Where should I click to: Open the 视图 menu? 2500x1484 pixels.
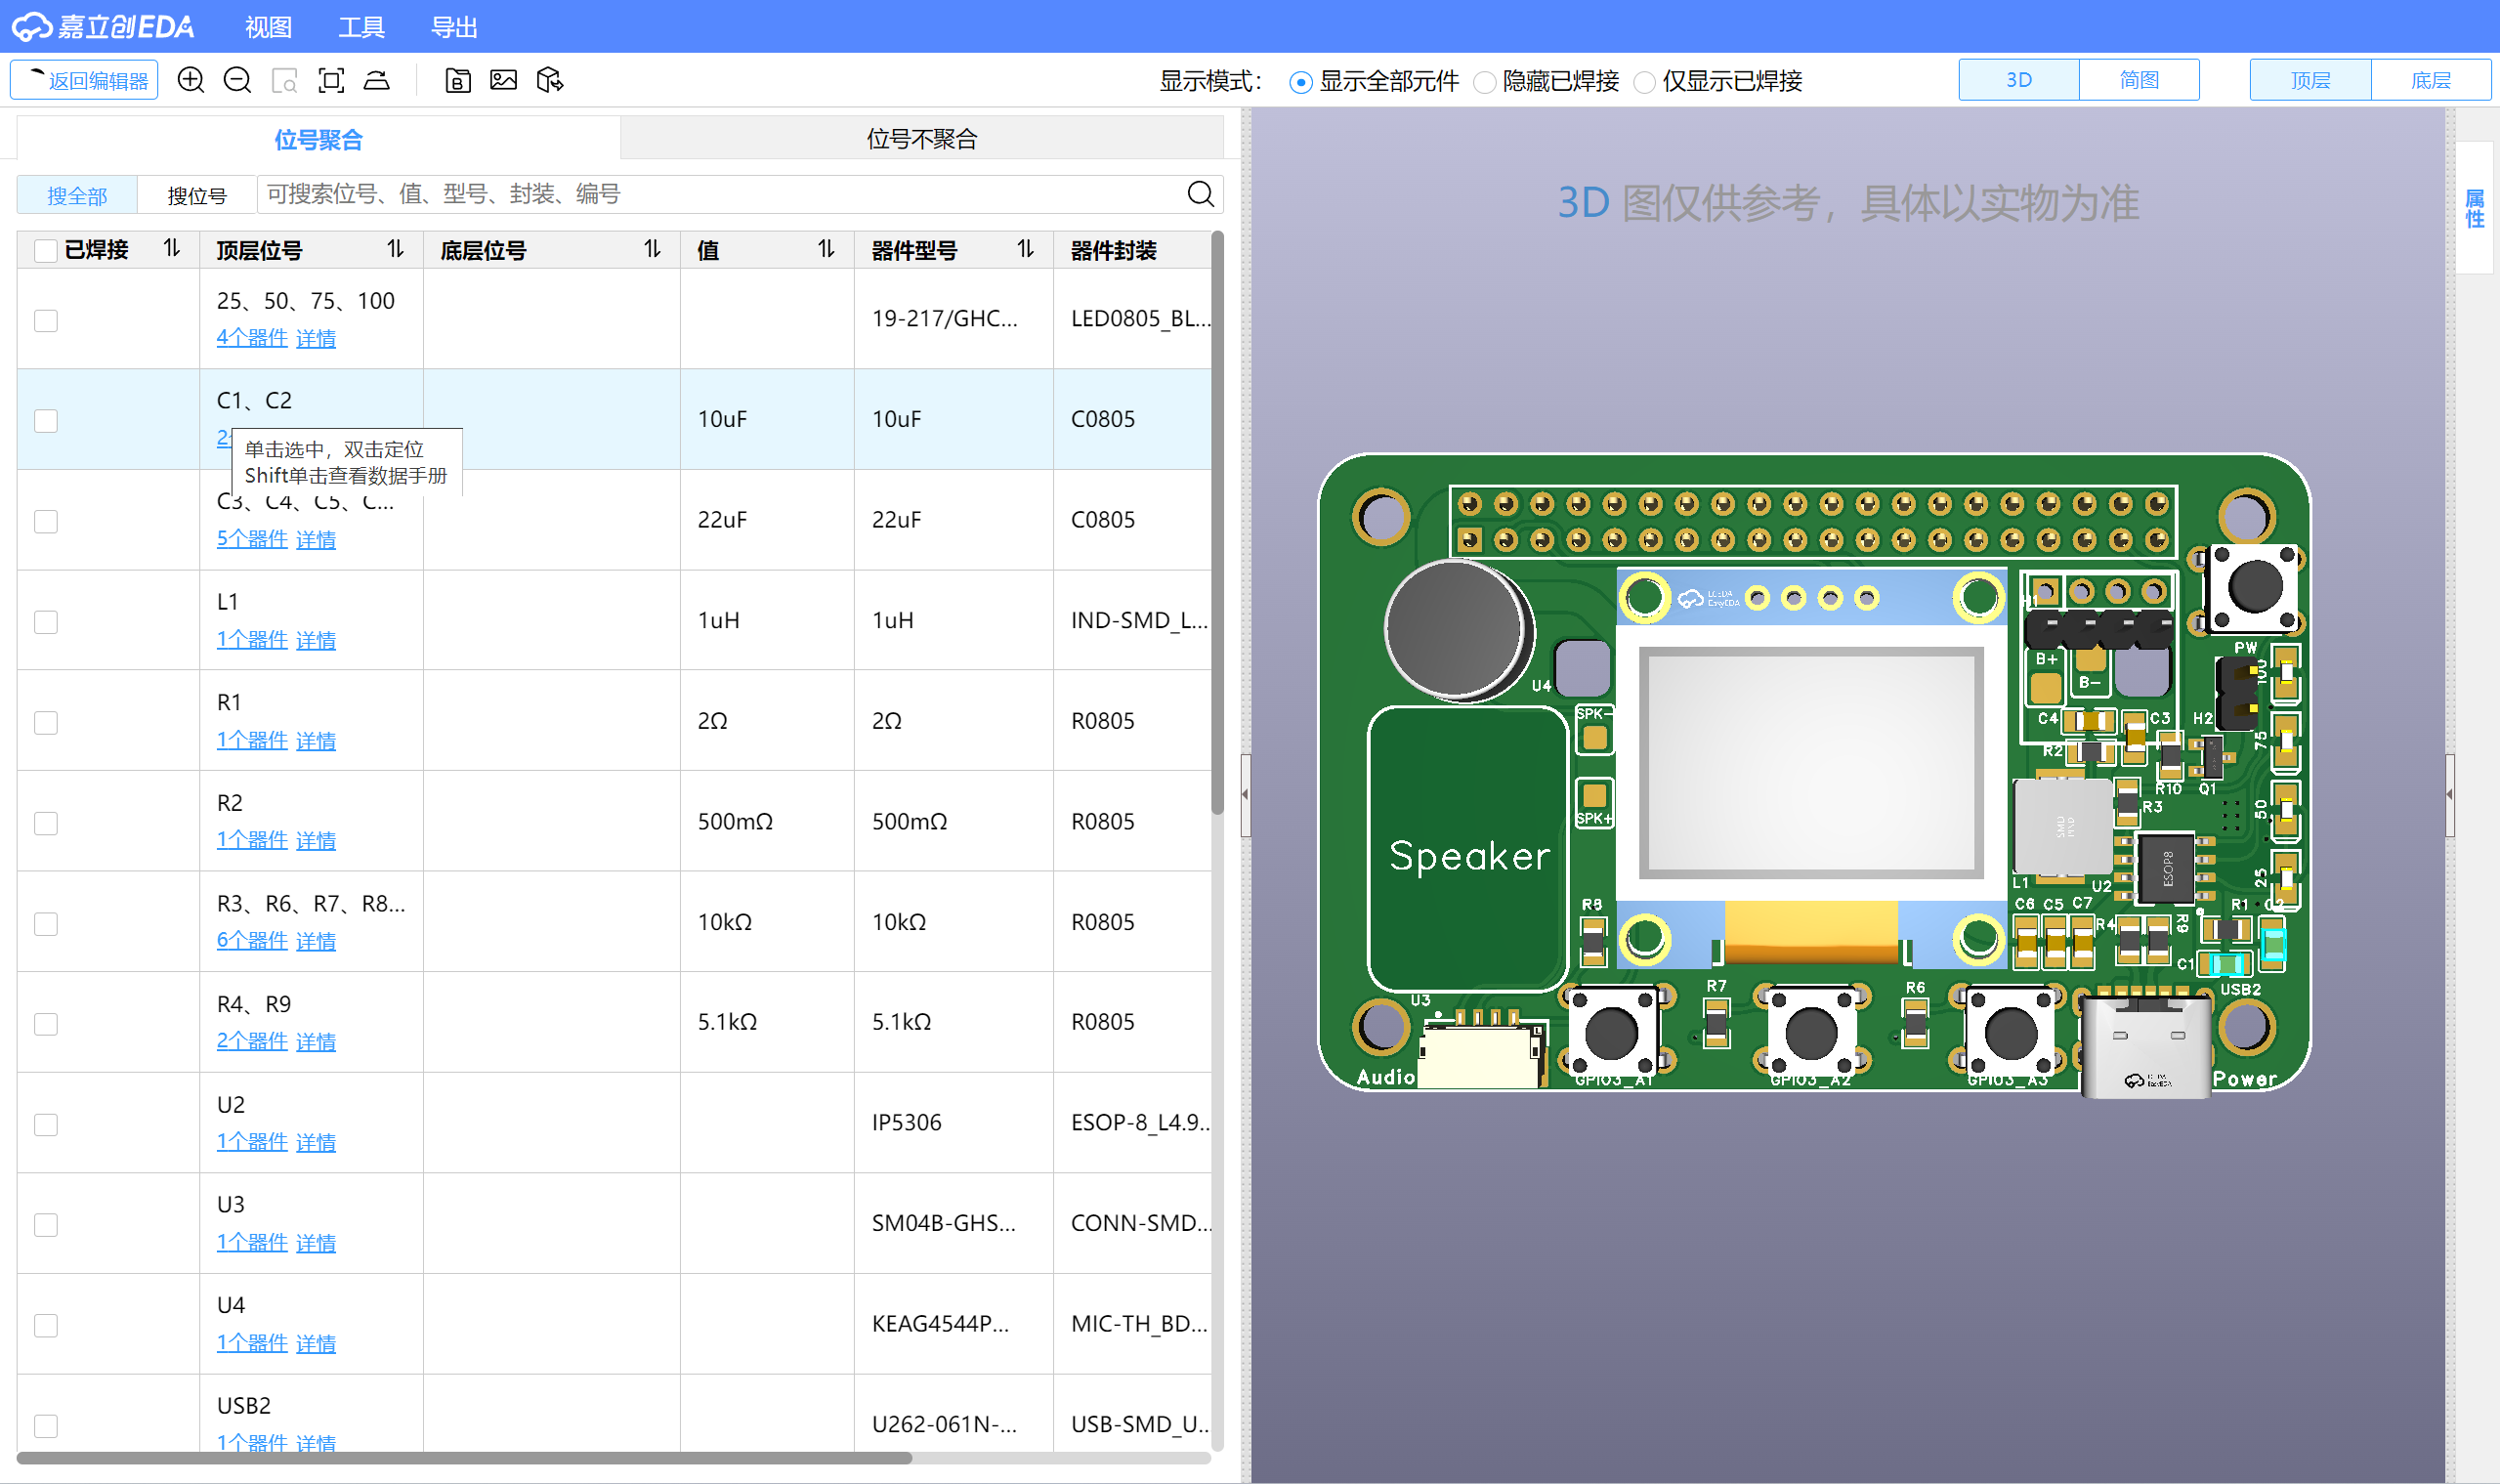(269, 27)
